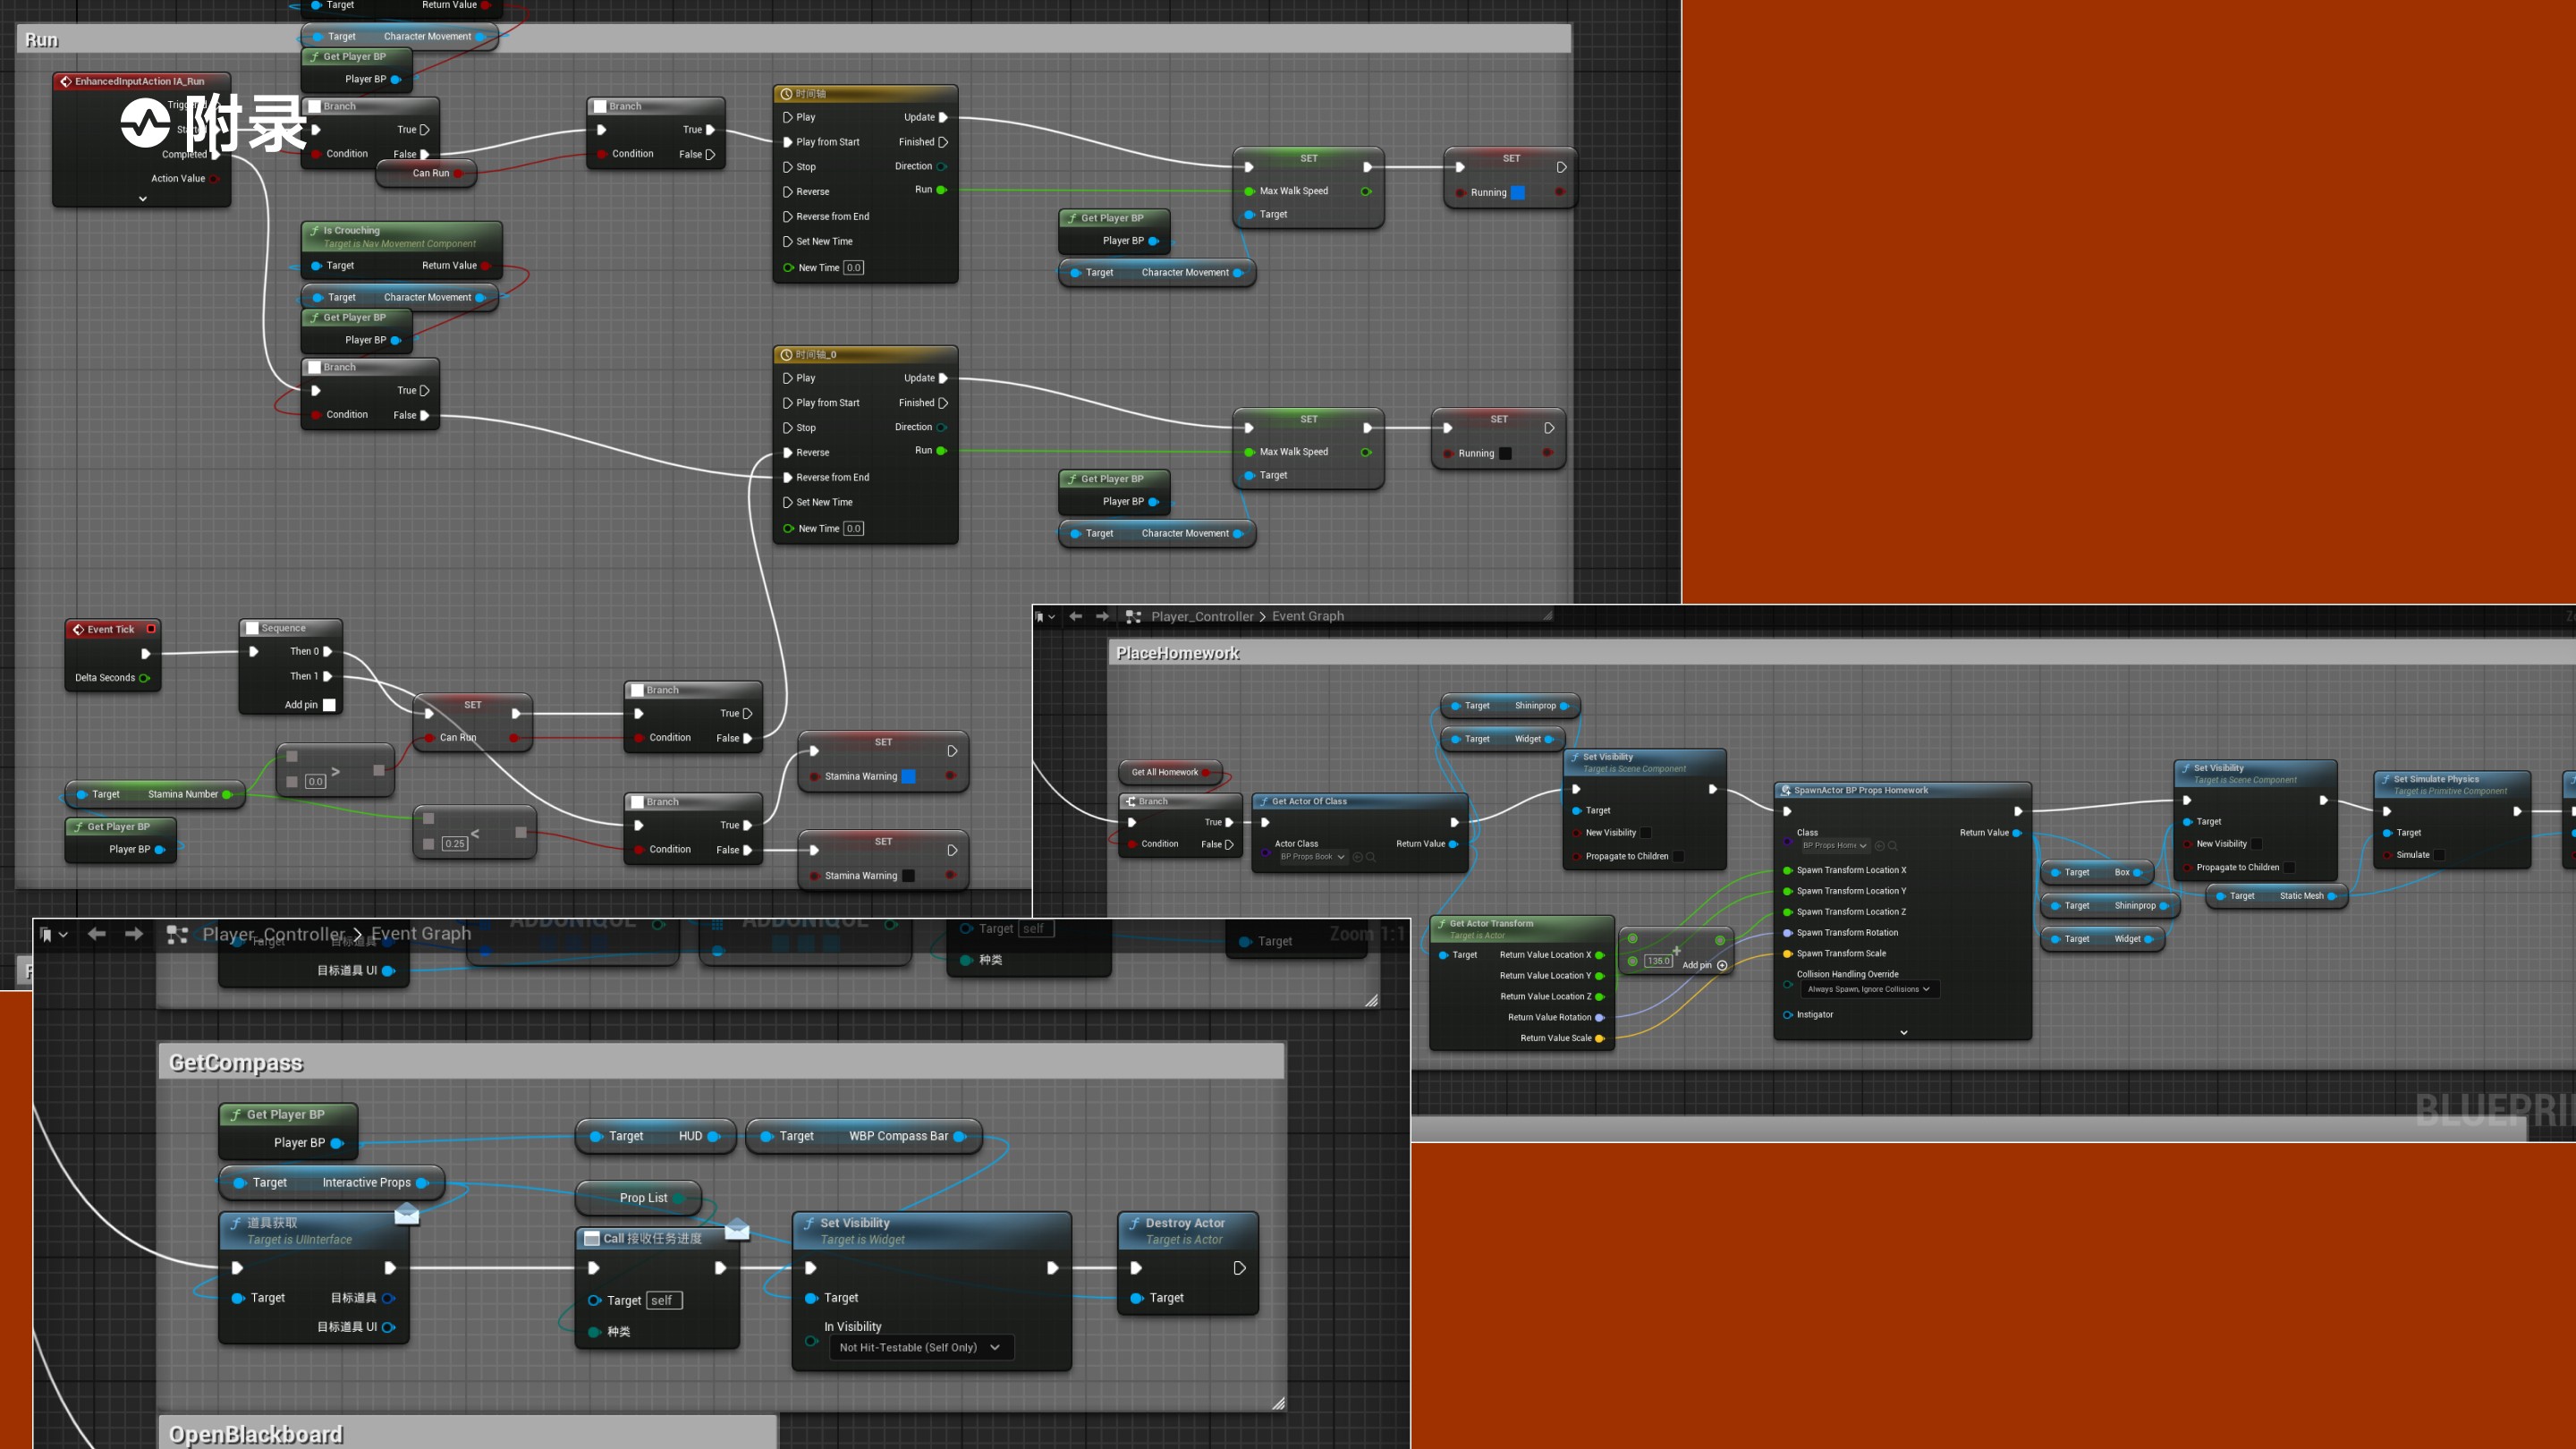Click function icon on Is Crouching node
The image size is (2576, 1449).
(314, 230)
